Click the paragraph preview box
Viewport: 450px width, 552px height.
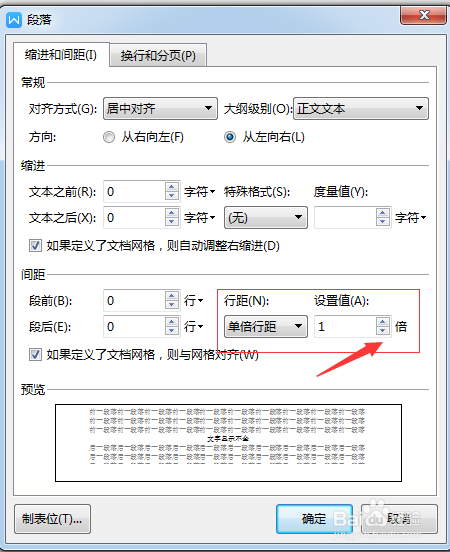click(228, 443)
